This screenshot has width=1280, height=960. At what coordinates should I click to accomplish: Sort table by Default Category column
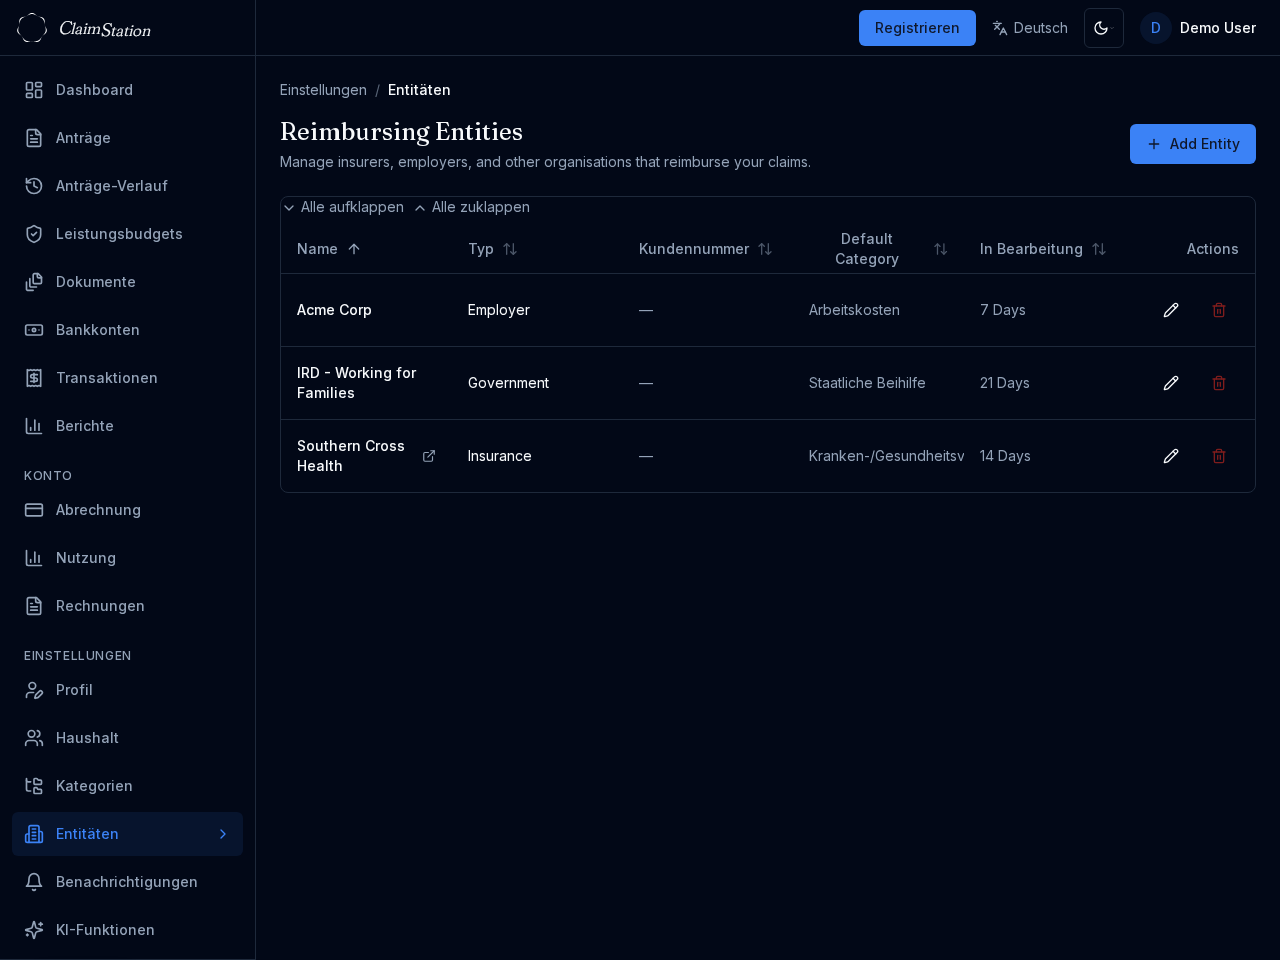pos(879,249)
